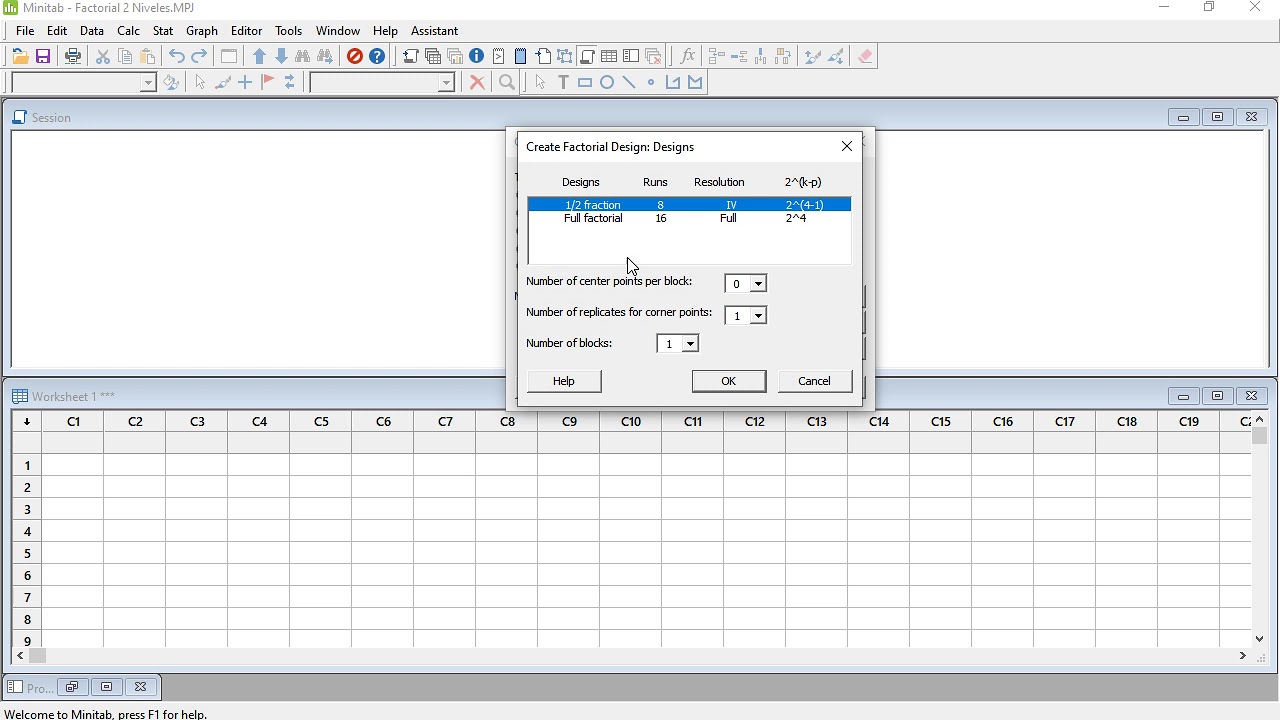Open Project Manager info icon

point(477,57)
